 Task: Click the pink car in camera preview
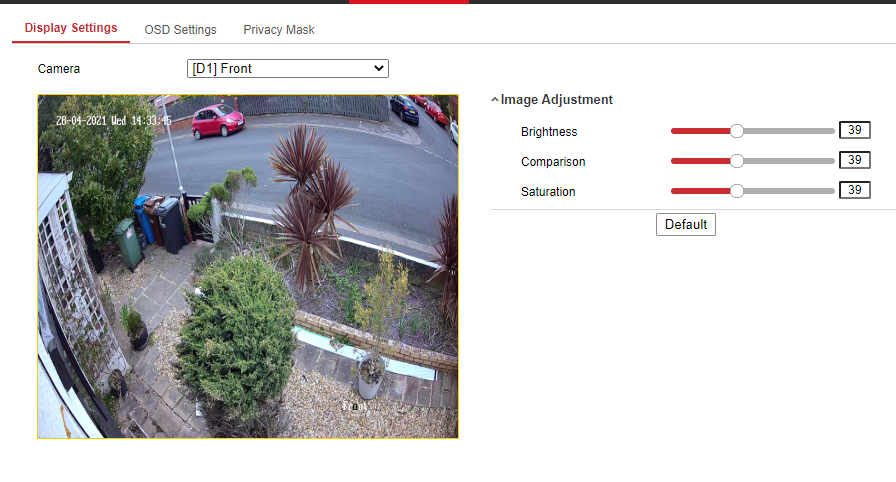click(x=217, y=120)
